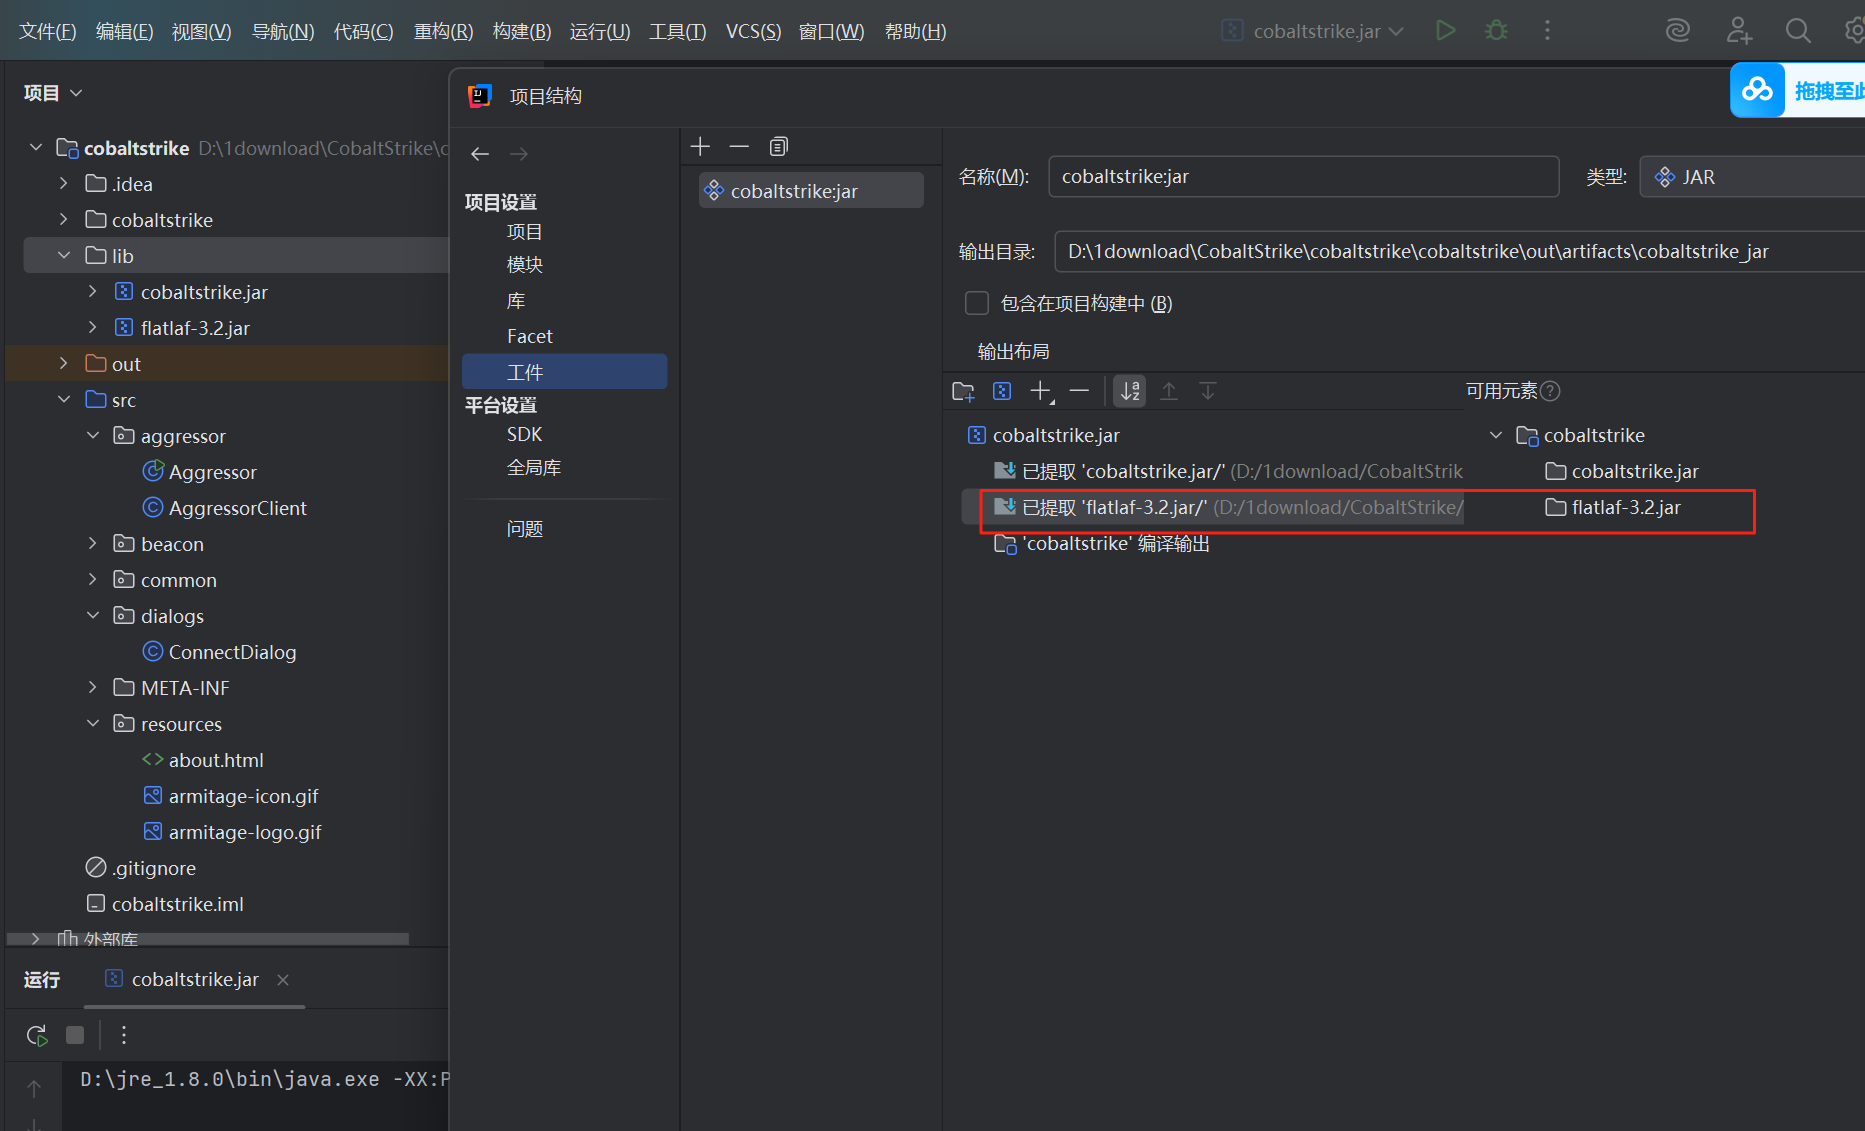Open the VCS(S) menu
1865x1131 pixels.
tap(753, 31)
